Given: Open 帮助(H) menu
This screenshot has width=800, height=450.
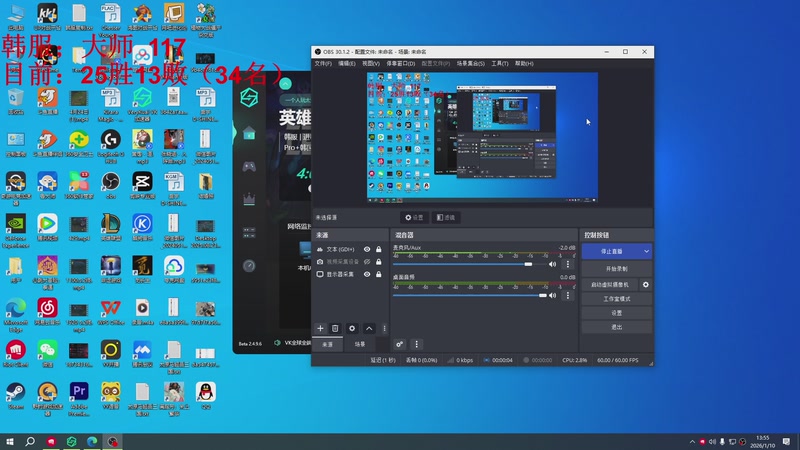Looking at the screenshot, I should point(524,63).
